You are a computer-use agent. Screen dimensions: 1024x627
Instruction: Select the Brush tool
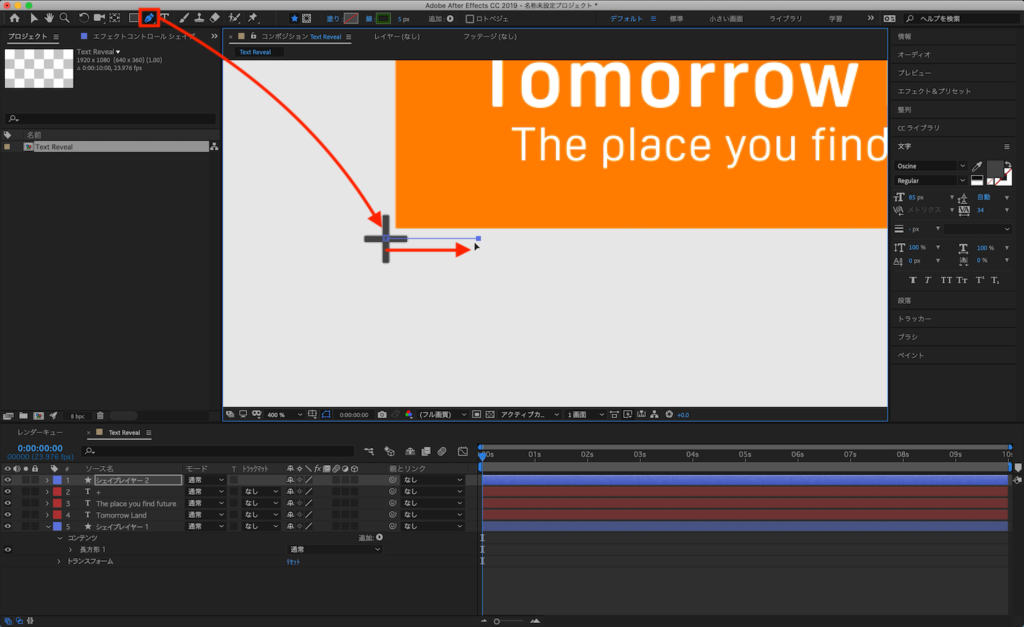(x=184, y=18)
